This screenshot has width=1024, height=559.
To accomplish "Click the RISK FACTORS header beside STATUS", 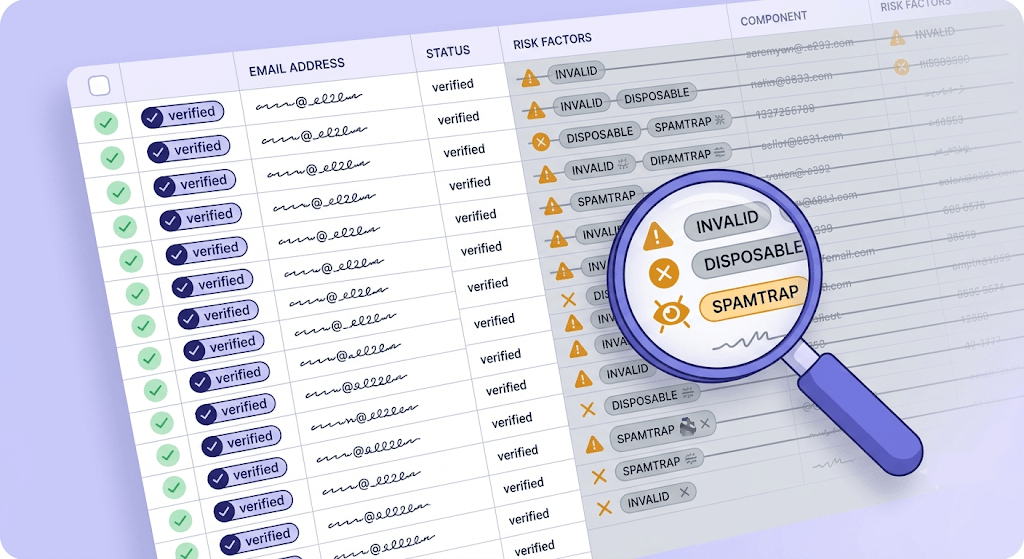I will click(x=552, y=41).
